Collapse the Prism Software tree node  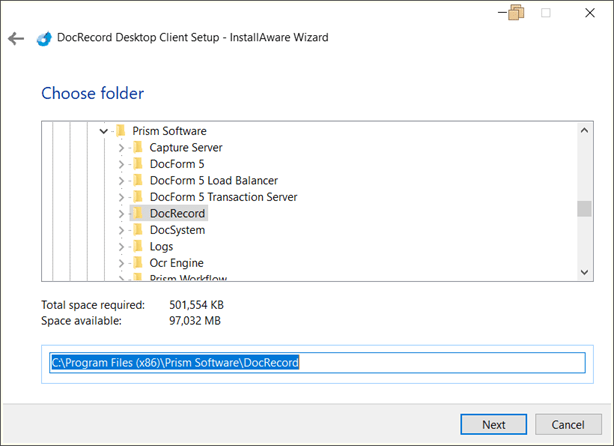pos(103,131)
